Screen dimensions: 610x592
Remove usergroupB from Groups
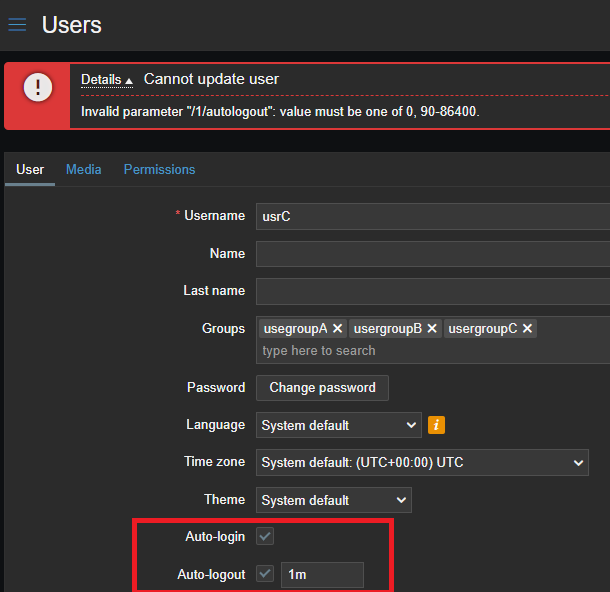tap(432, 328)
